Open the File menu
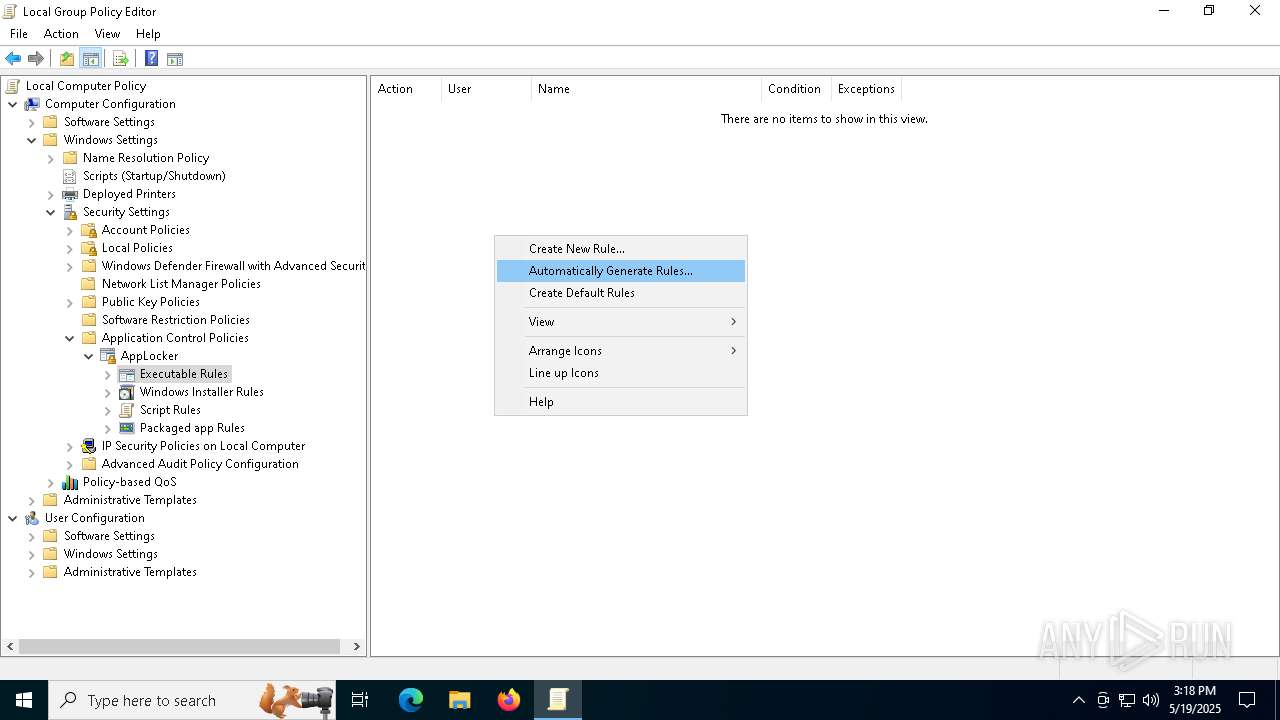This screenshot has height=720, width=1280. pos(19,34)
